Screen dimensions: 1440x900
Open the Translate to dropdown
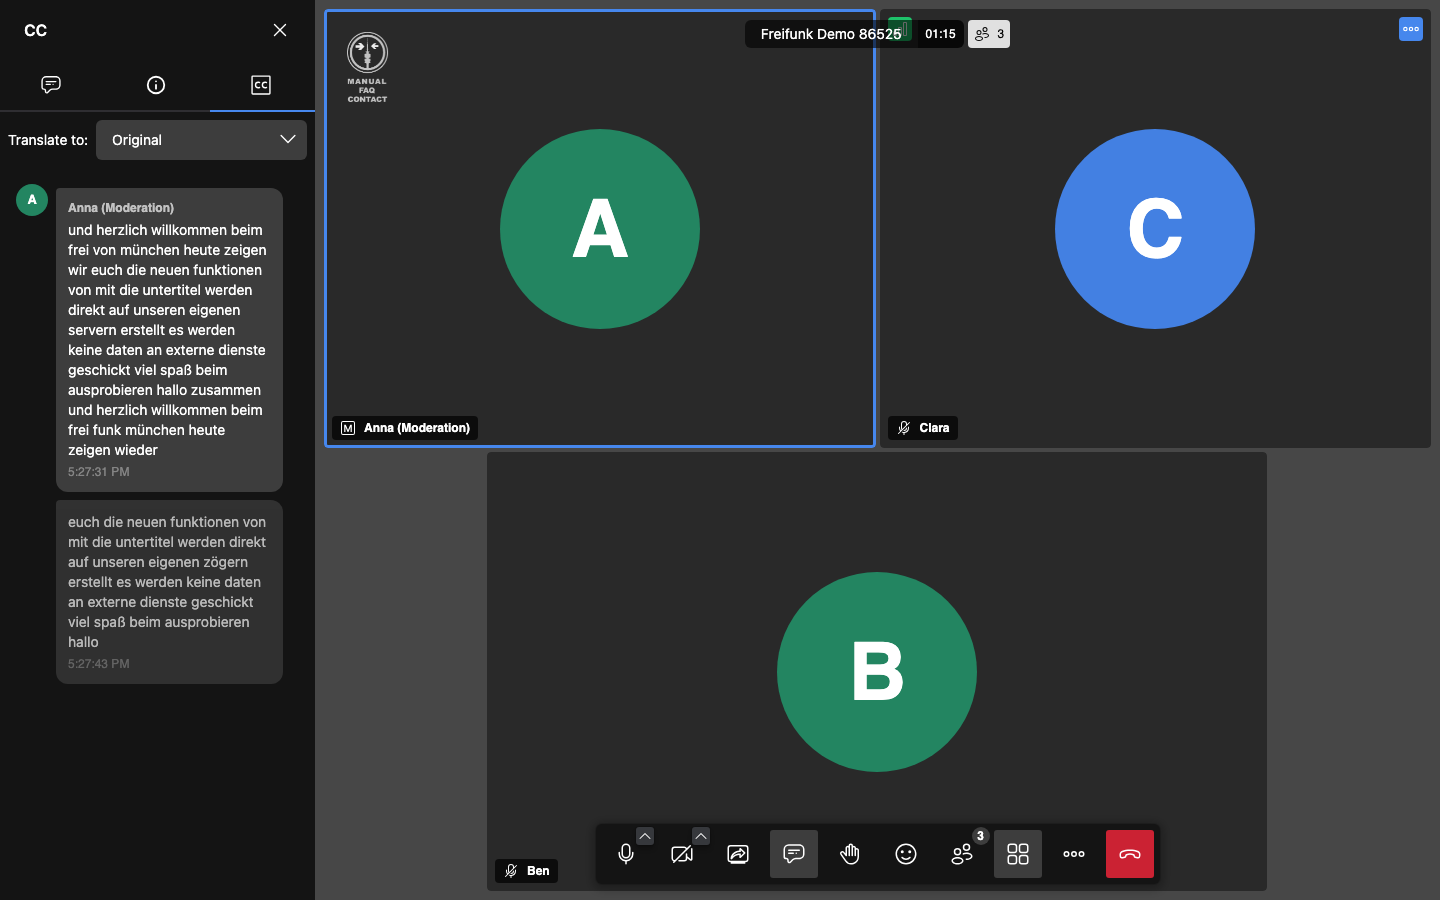pos(201,140)
